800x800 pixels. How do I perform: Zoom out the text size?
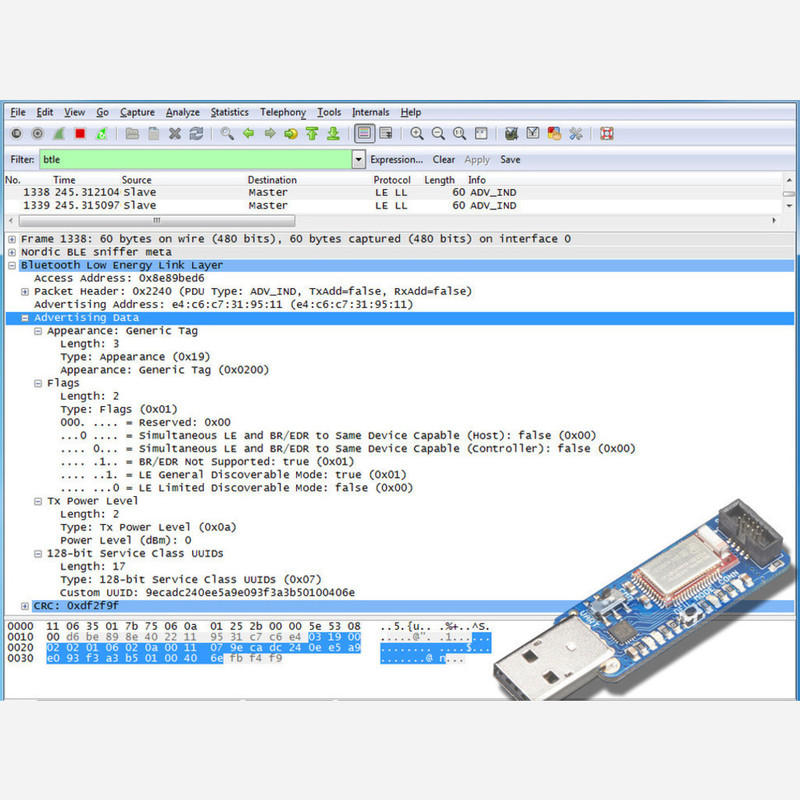point(438,134)
